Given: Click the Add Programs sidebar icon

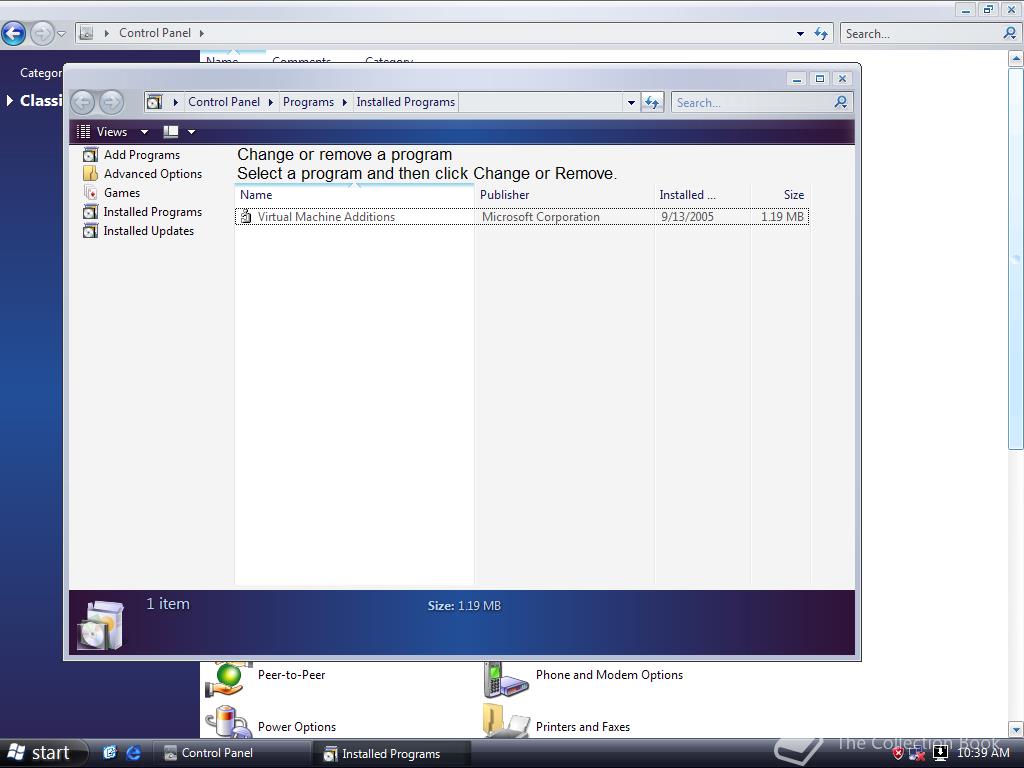Looking at the screenshot, I should click(90, 155).
